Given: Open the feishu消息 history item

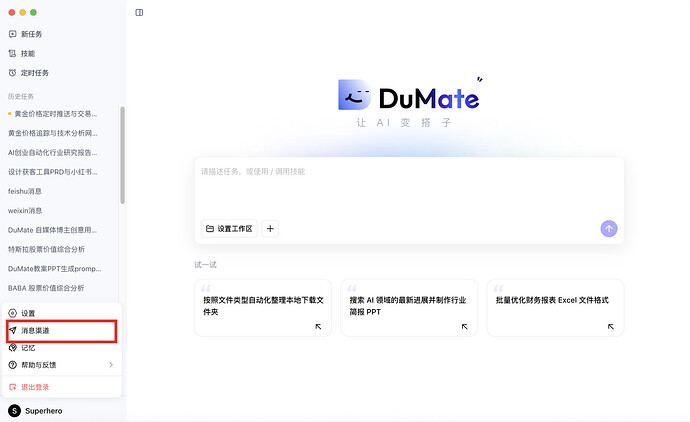Looking at the screenshot, I should pyautogui.click(x=25, y=191).
